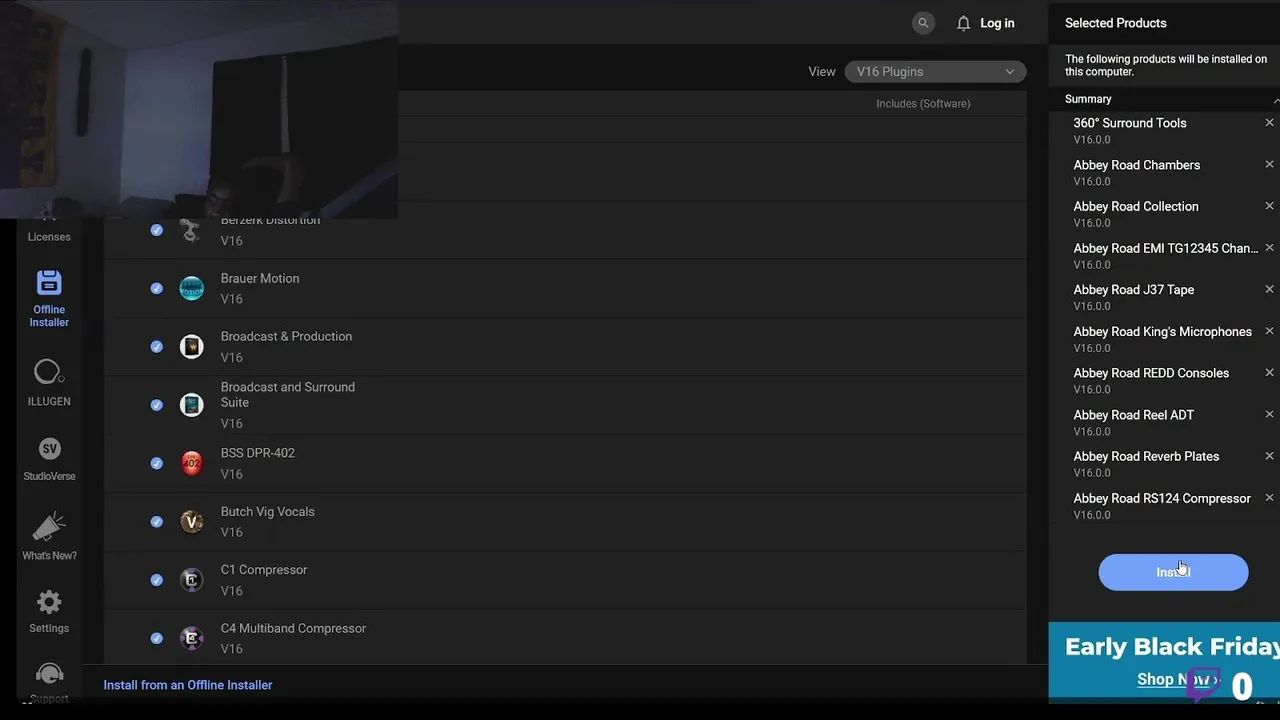Open the notifications bell icon
This screenshot has width=1280, height=720.
[963, 23]
